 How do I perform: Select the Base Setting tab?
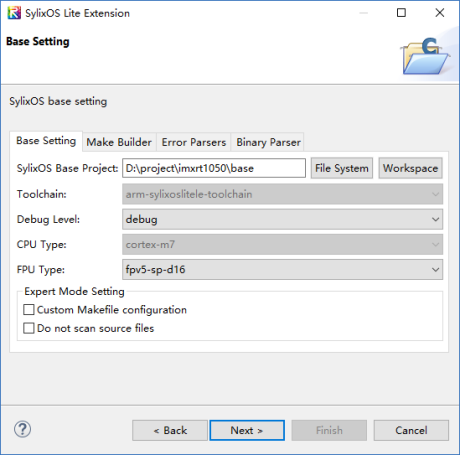tap(46, 141)
